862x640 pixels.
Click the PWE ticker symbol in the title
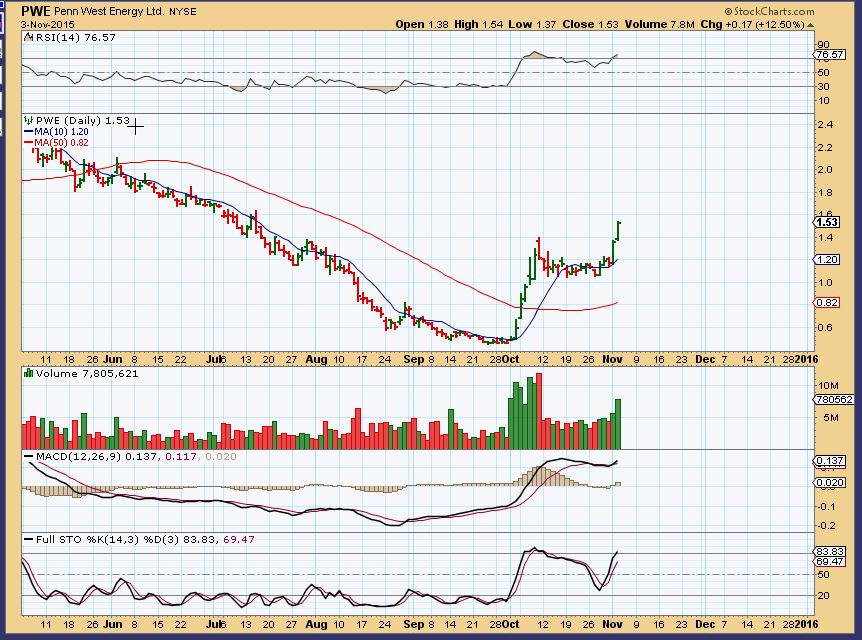36,11
